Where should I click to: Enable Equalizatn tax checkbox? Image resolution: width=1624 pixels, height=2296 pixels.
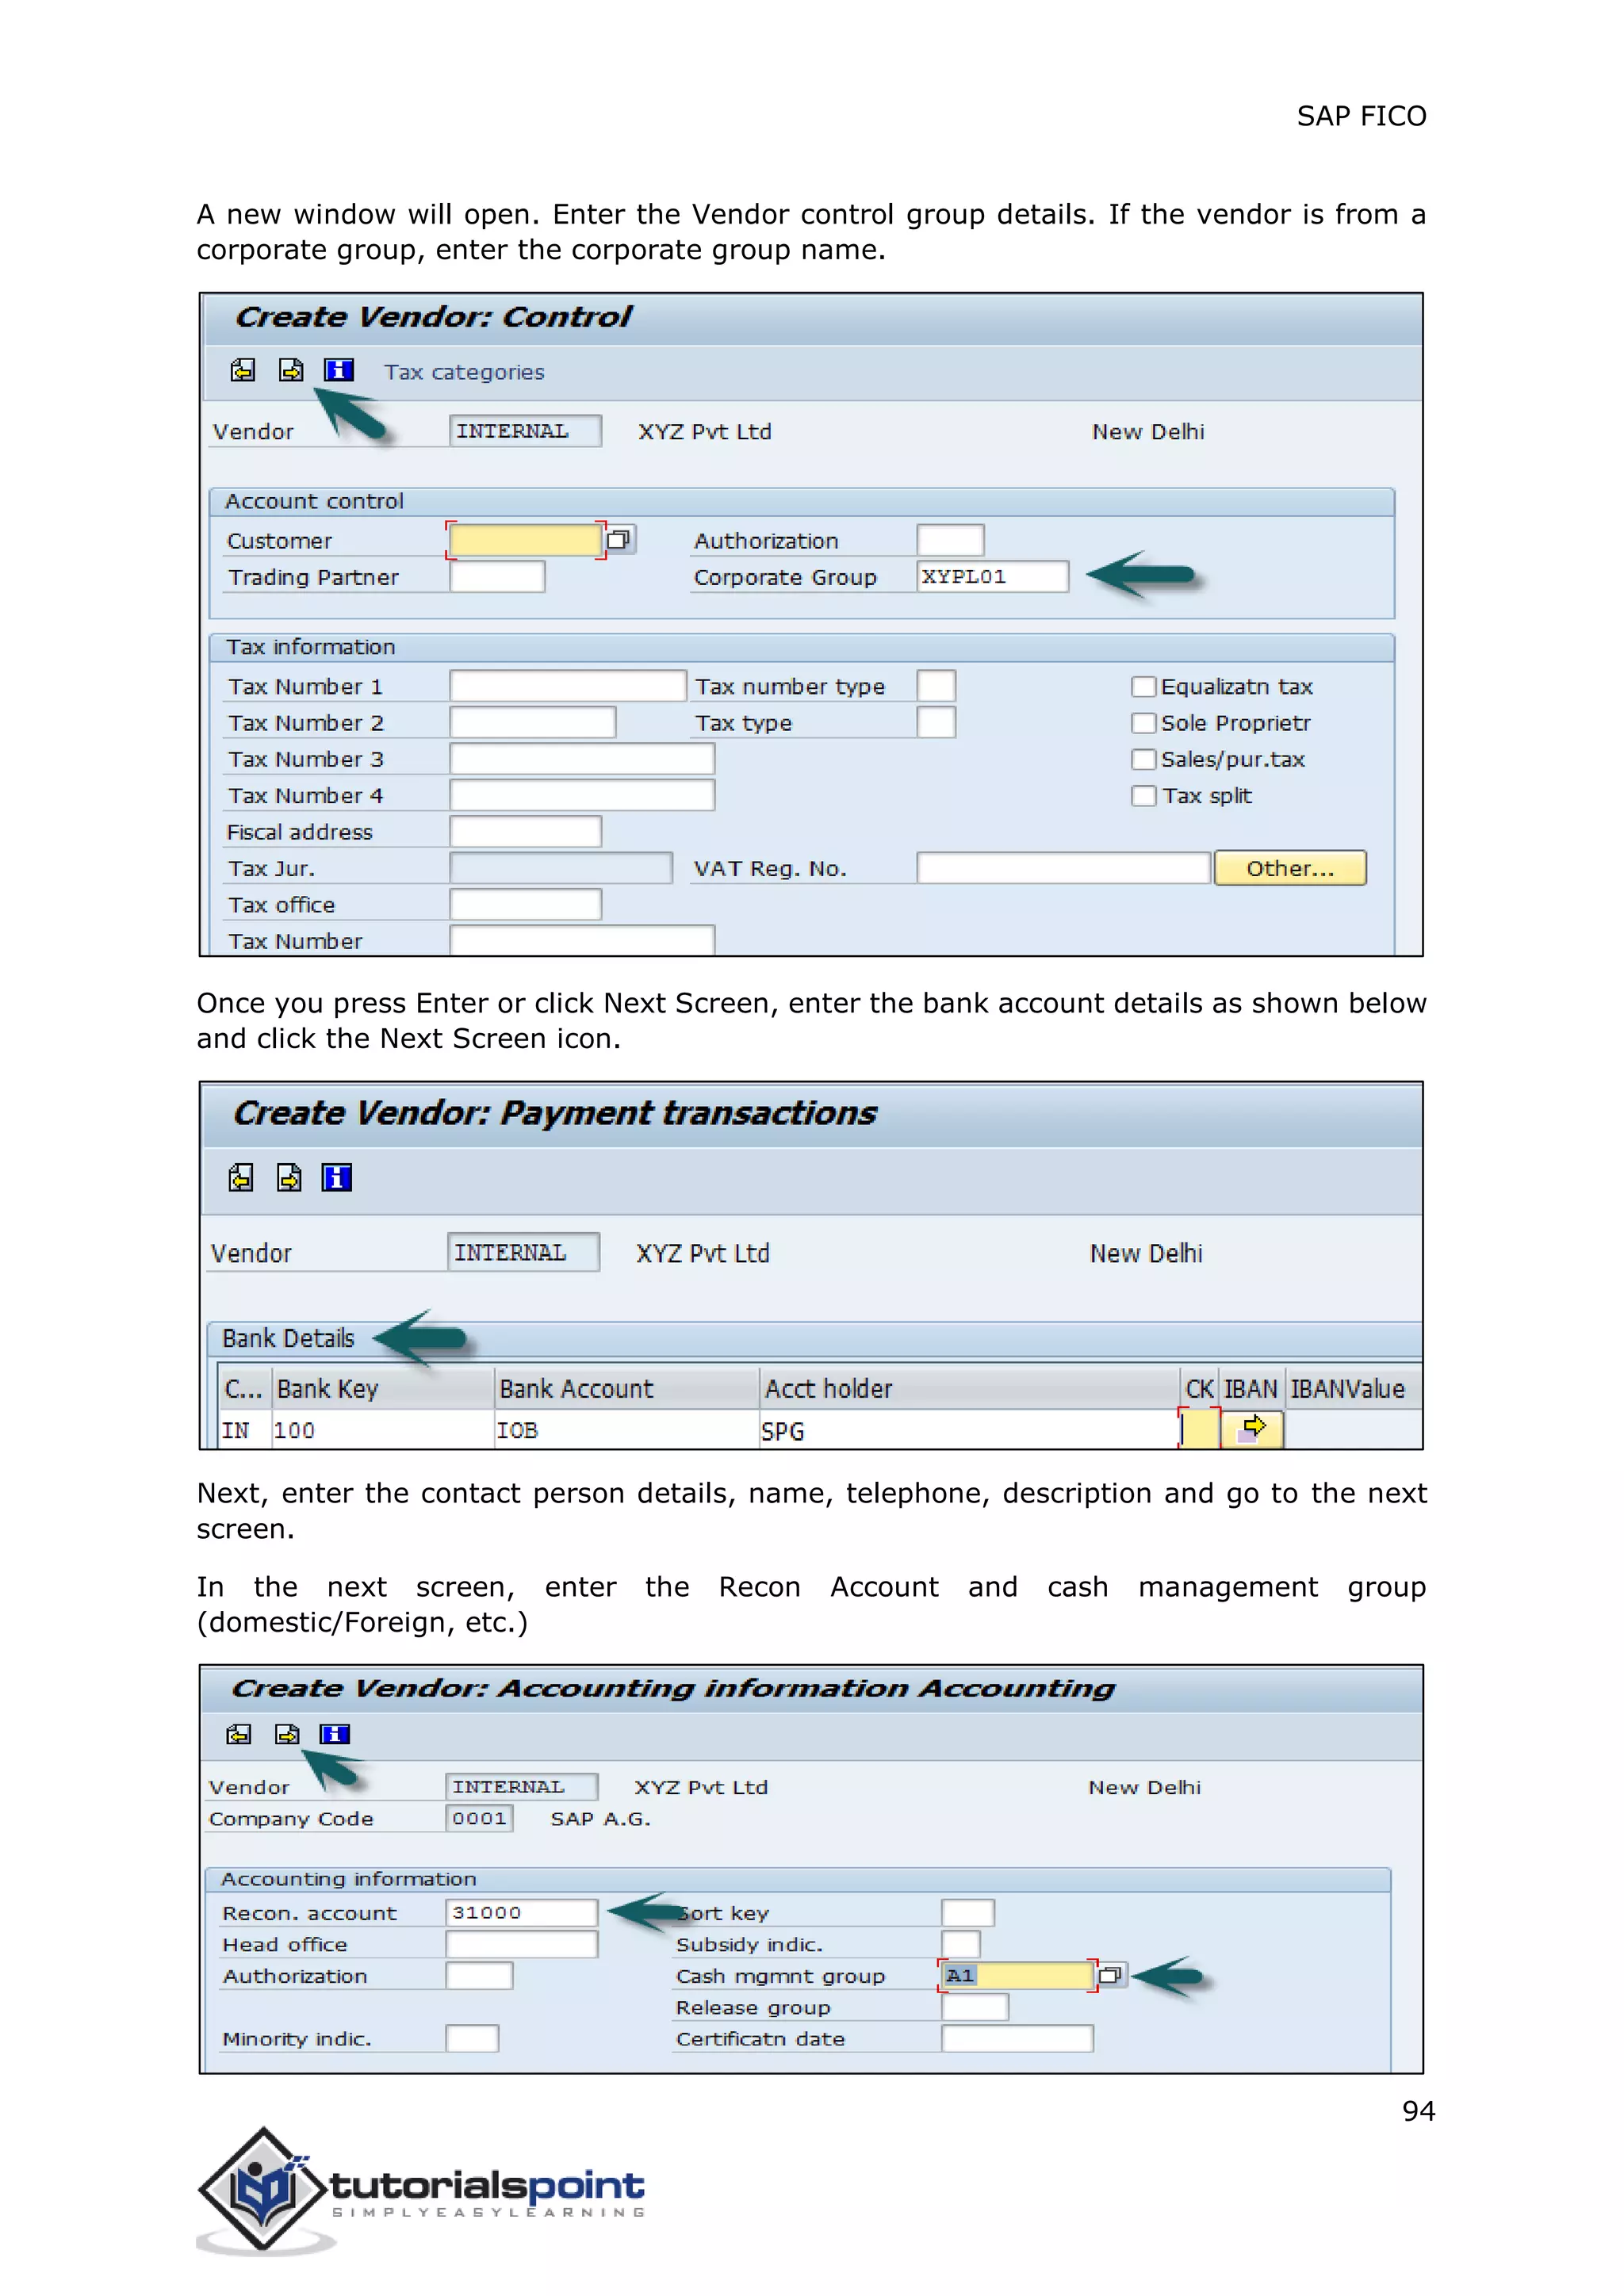[x=1143, y=687]
